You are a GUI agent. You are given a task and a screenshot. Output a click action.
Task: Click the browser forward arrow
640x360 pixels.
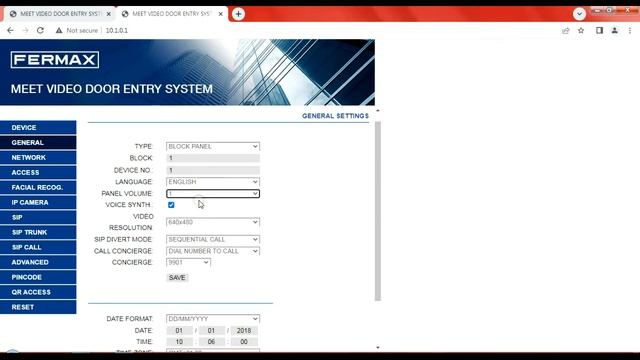pyautogui.click(x=25, y=30)
